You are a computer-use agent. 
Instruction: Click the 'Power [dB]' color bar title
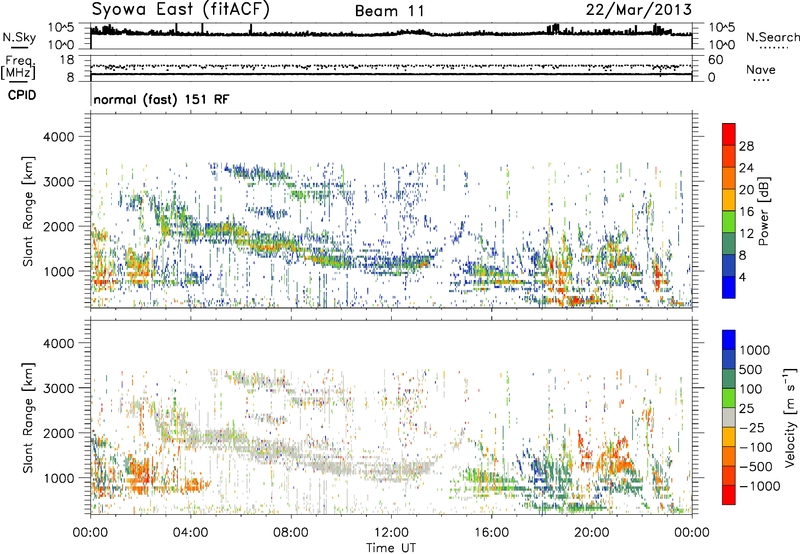coord(763,211)
